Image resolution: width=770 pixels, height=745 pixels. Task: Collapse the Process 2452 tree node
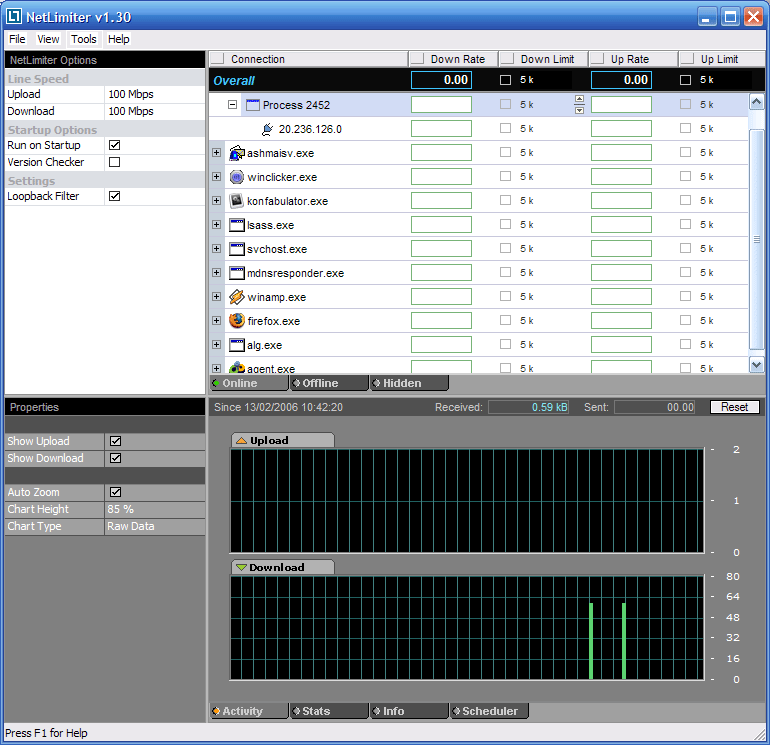(x=233, y=105)
